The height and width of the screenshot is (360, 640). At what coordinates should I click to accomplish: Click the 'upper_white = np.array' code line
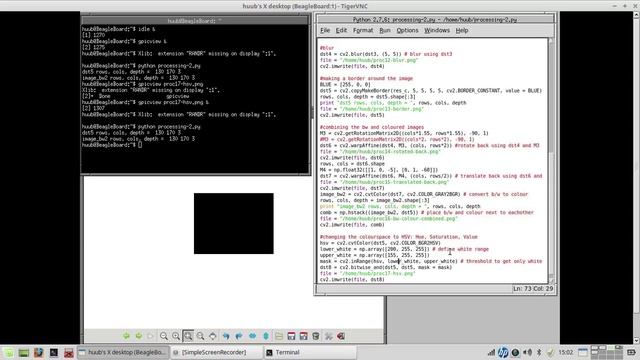pyautogui.click(x=374, y=255)
